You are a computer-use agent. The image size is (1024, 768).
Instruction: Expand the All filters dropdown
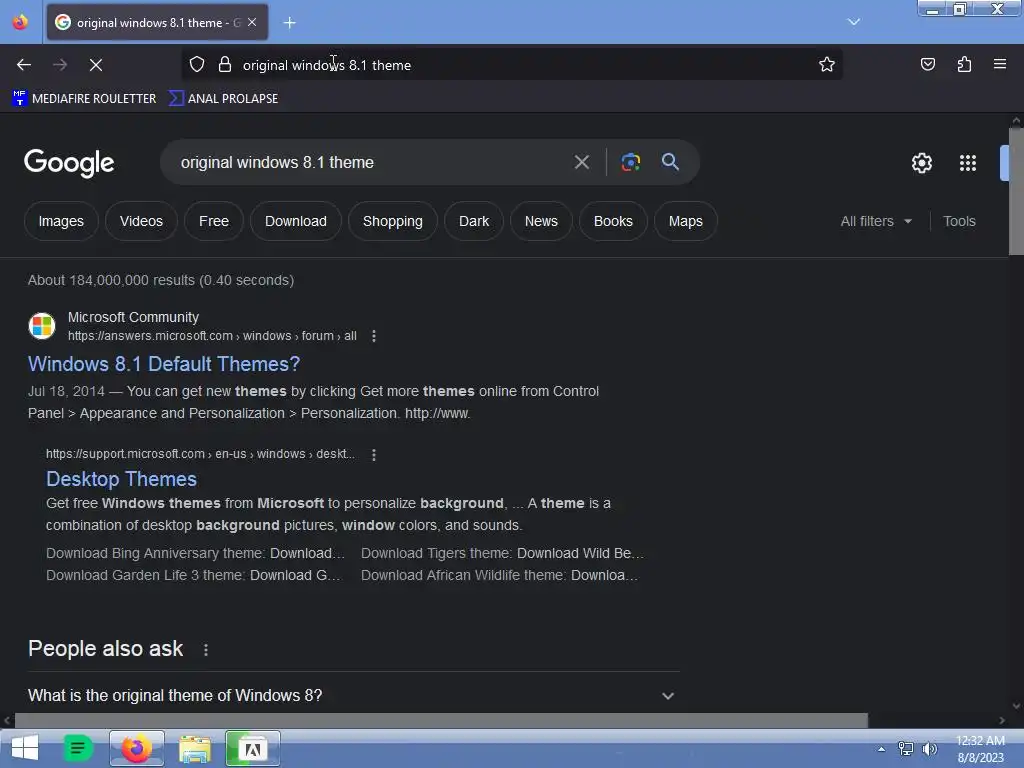[876, 221]
